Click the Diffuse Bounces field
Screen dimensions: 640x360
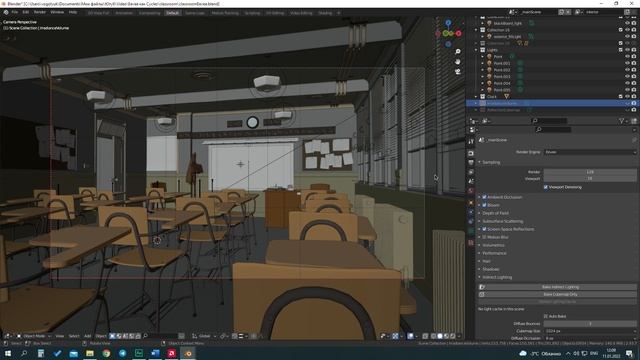(590, 324)
